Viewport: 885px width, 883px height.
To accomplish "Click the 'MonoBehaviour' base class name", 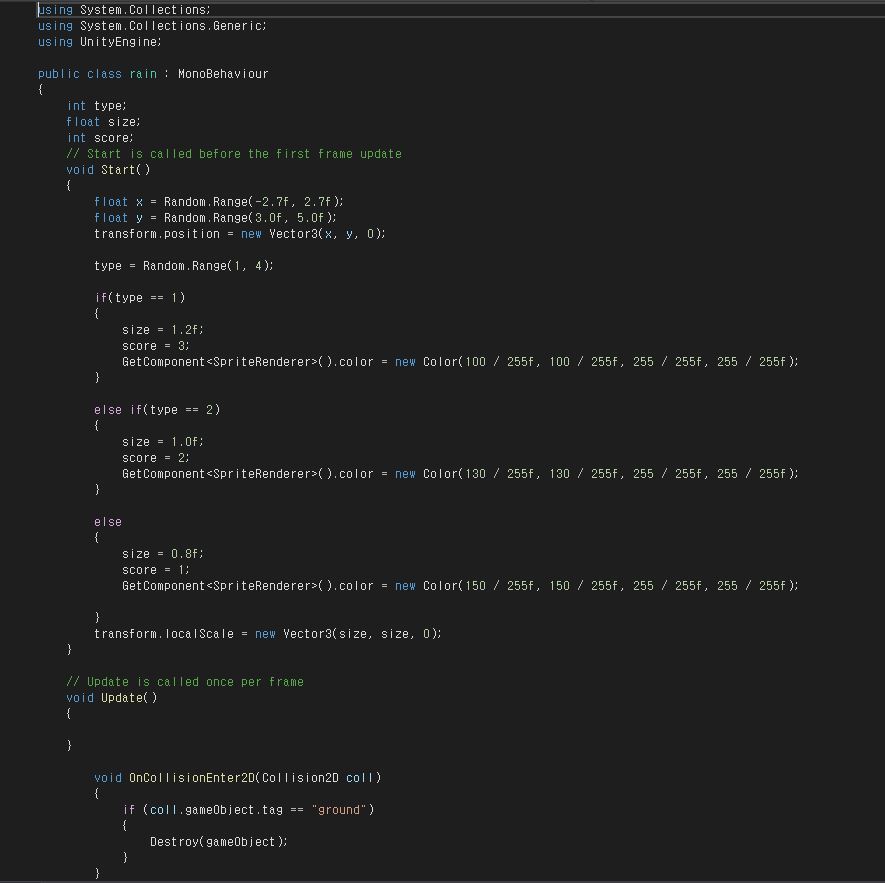I will point(223,74).
